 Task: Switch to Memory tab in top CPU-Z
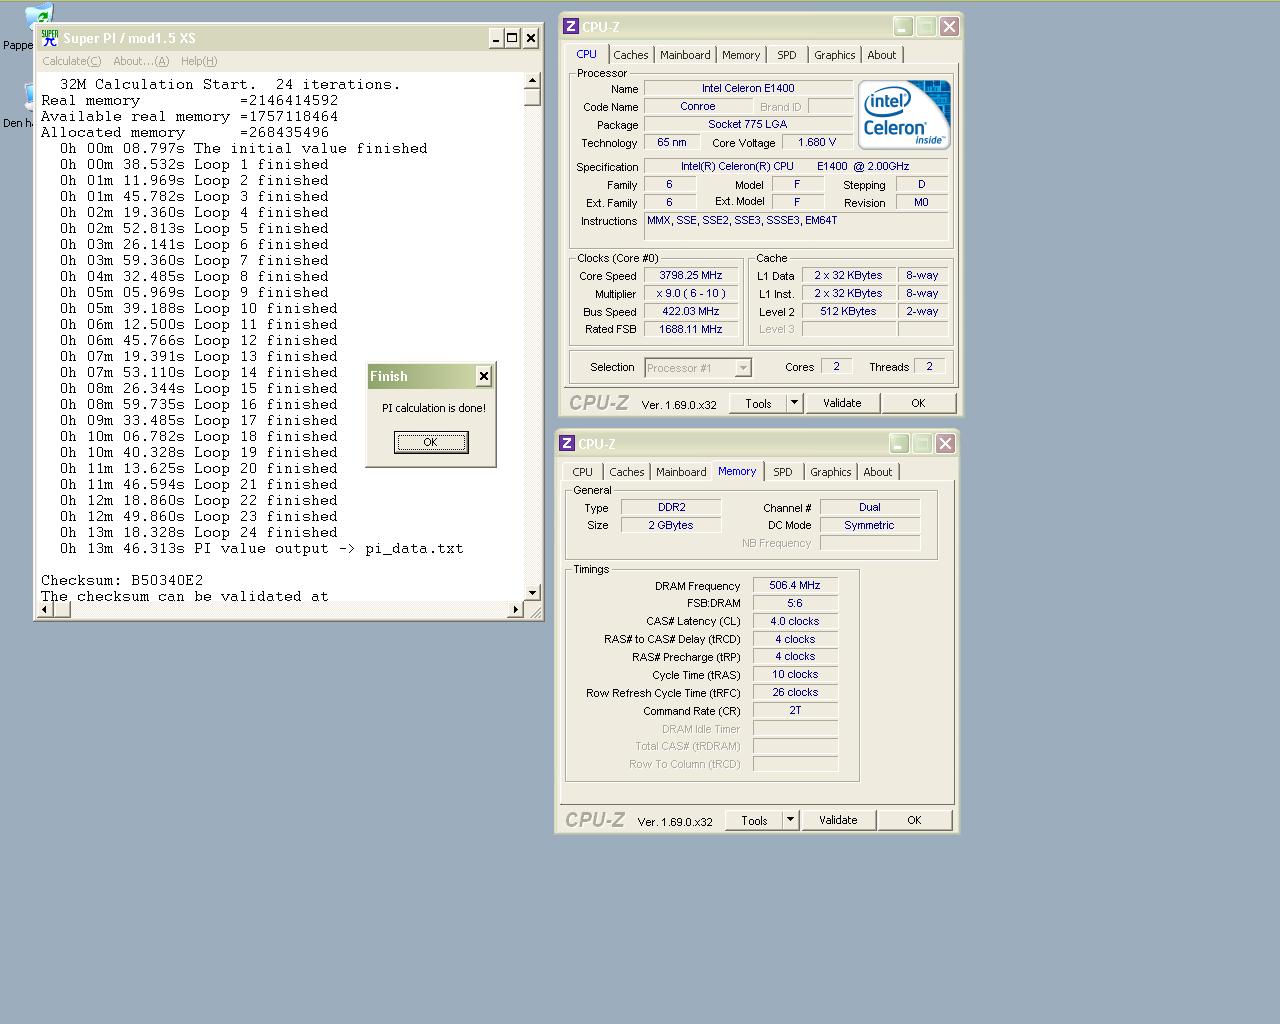coord(741,55)
